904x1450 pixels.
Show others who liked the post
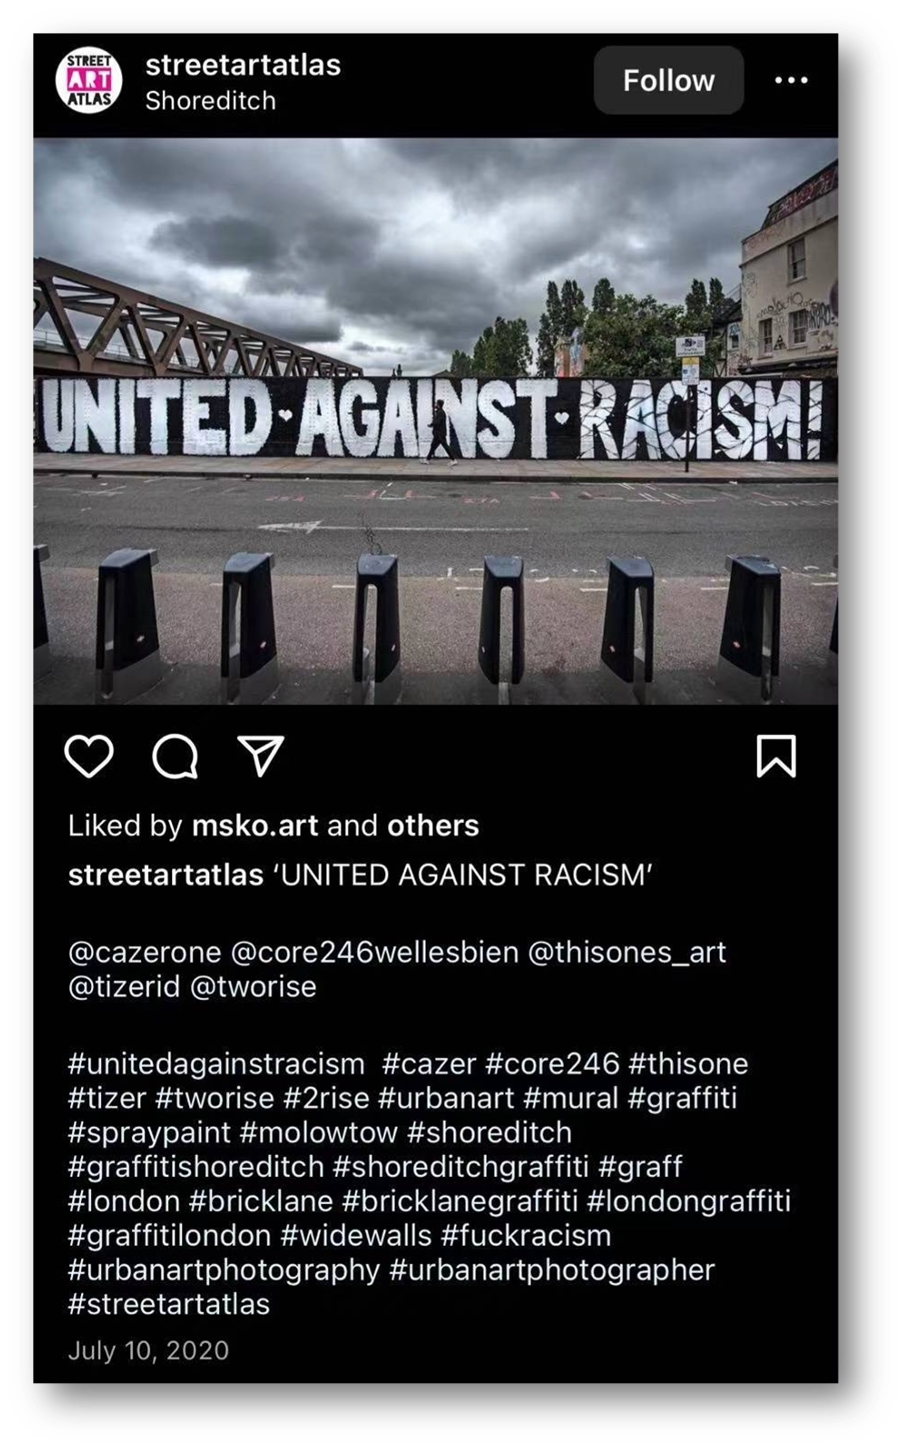tap(433, 825)
